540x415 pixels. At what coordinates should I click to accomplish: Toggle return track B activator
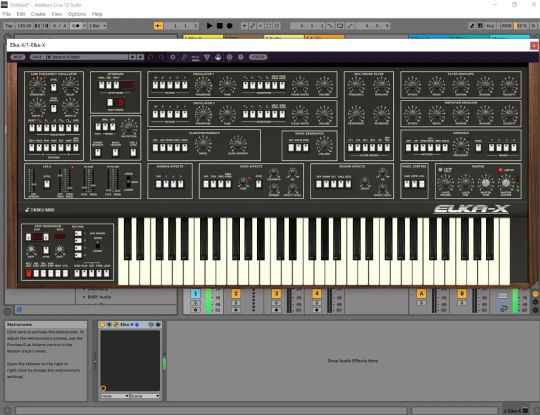[x=462, y=293]
